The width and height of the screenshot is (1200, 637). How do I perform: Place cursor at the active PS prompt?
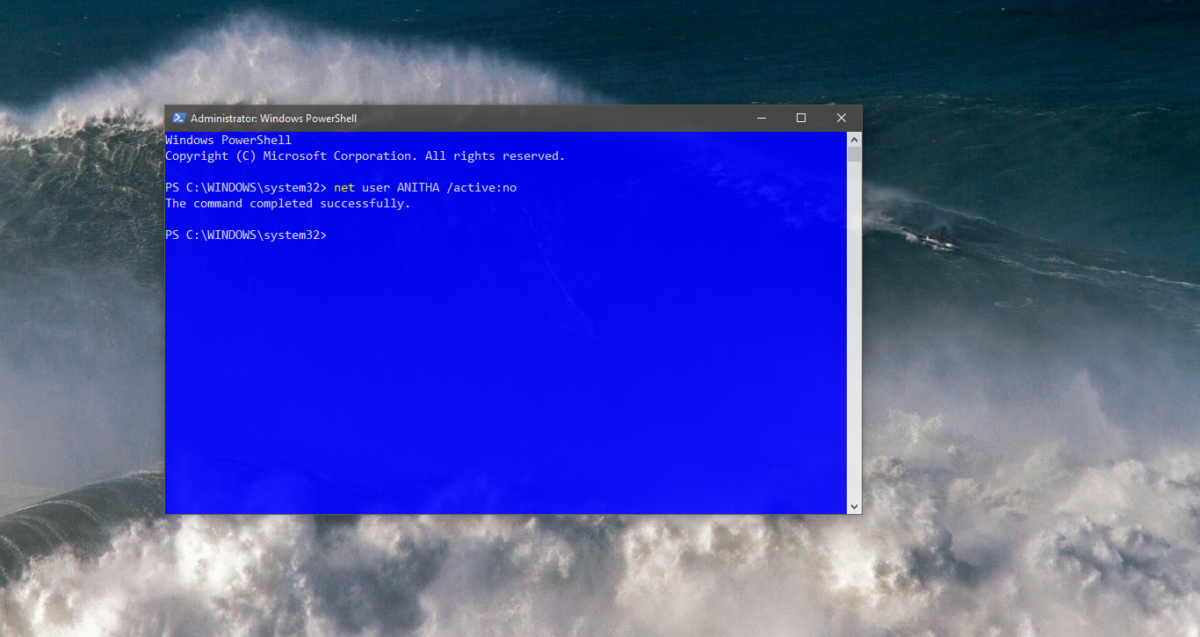click(333, 235)
